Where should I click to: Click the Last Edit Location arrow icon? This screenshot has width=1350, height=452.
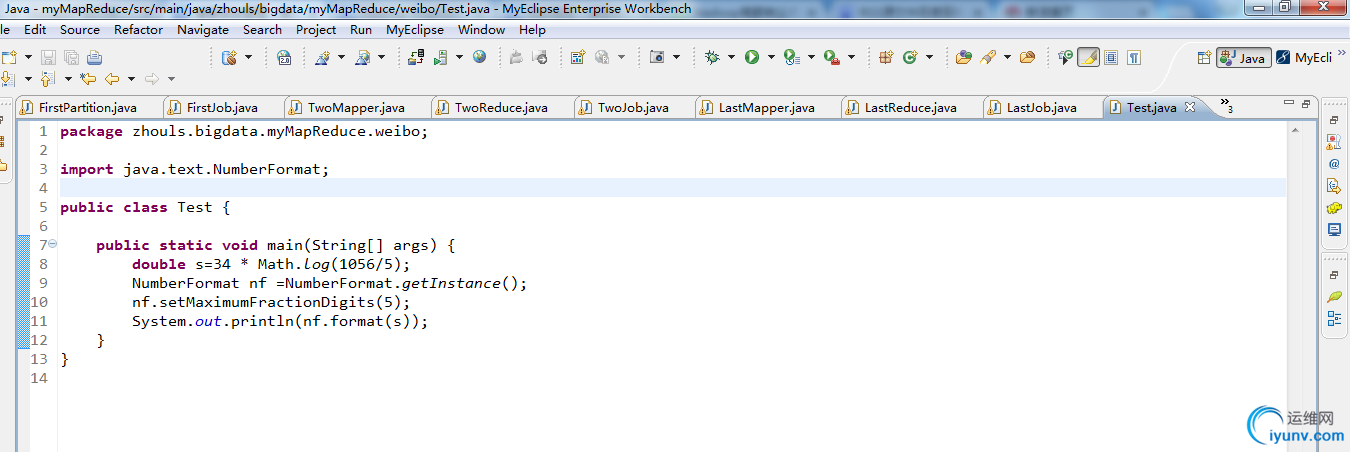[88, 79]
